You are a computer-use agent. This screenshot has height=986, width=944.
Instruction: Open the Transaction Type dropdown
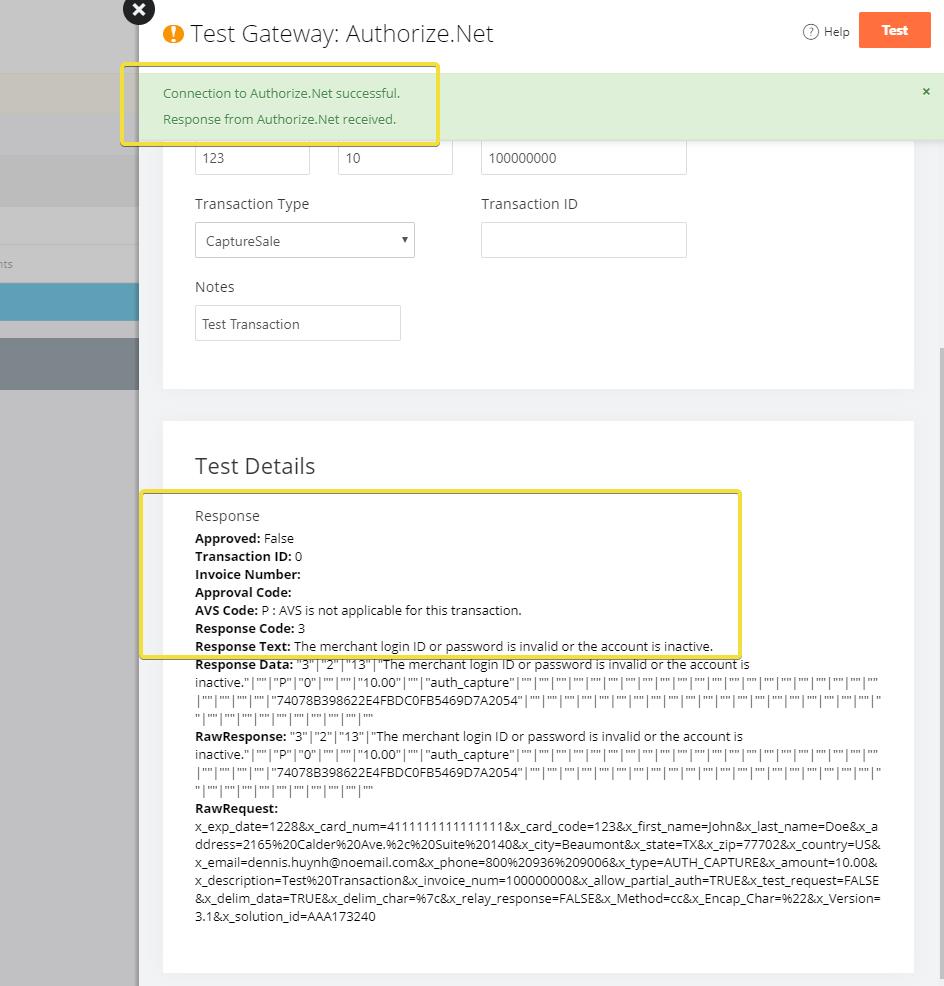304,240
